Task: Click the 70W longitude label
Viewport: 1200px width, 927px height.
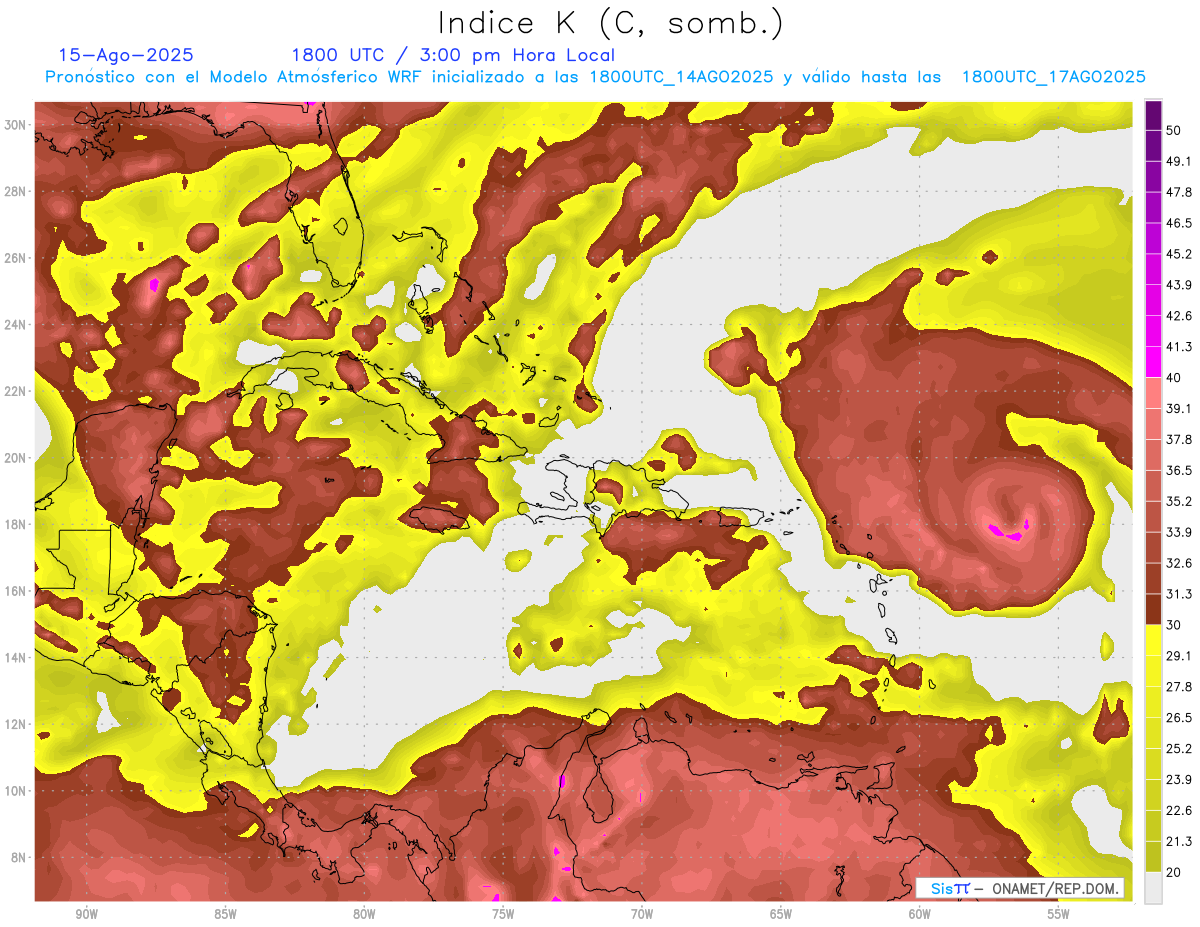Action: 642,914
